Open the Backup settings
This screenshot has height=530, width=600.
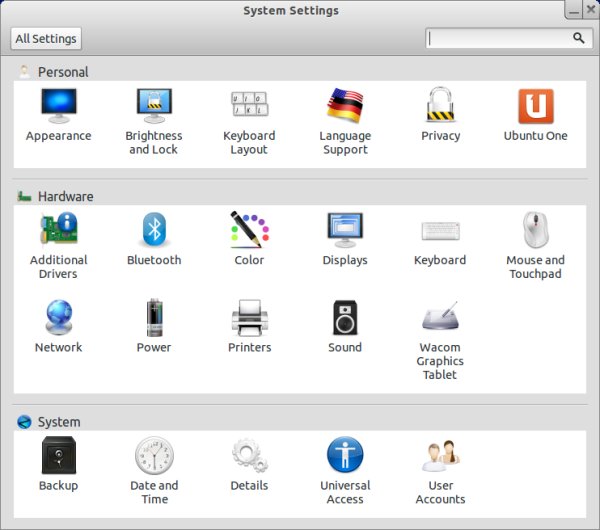tap(59, 464)
